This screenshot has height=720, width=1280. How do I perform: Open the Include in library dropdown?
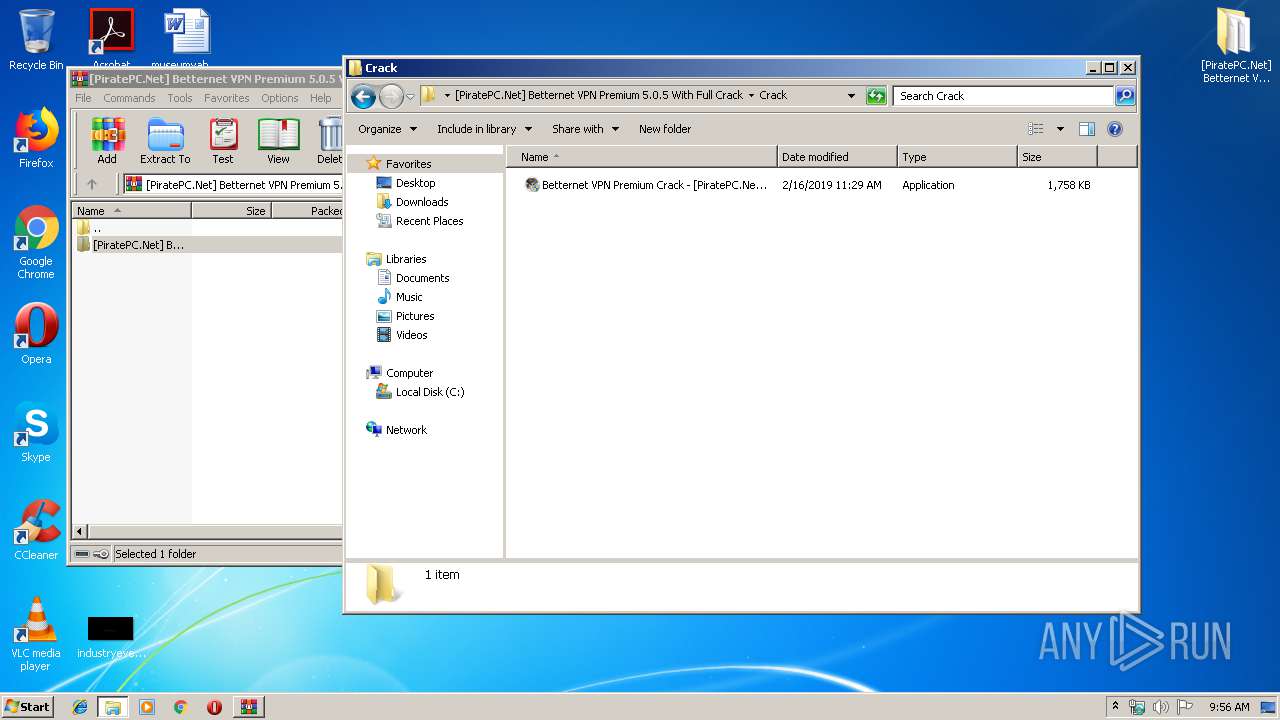[484, 129]
